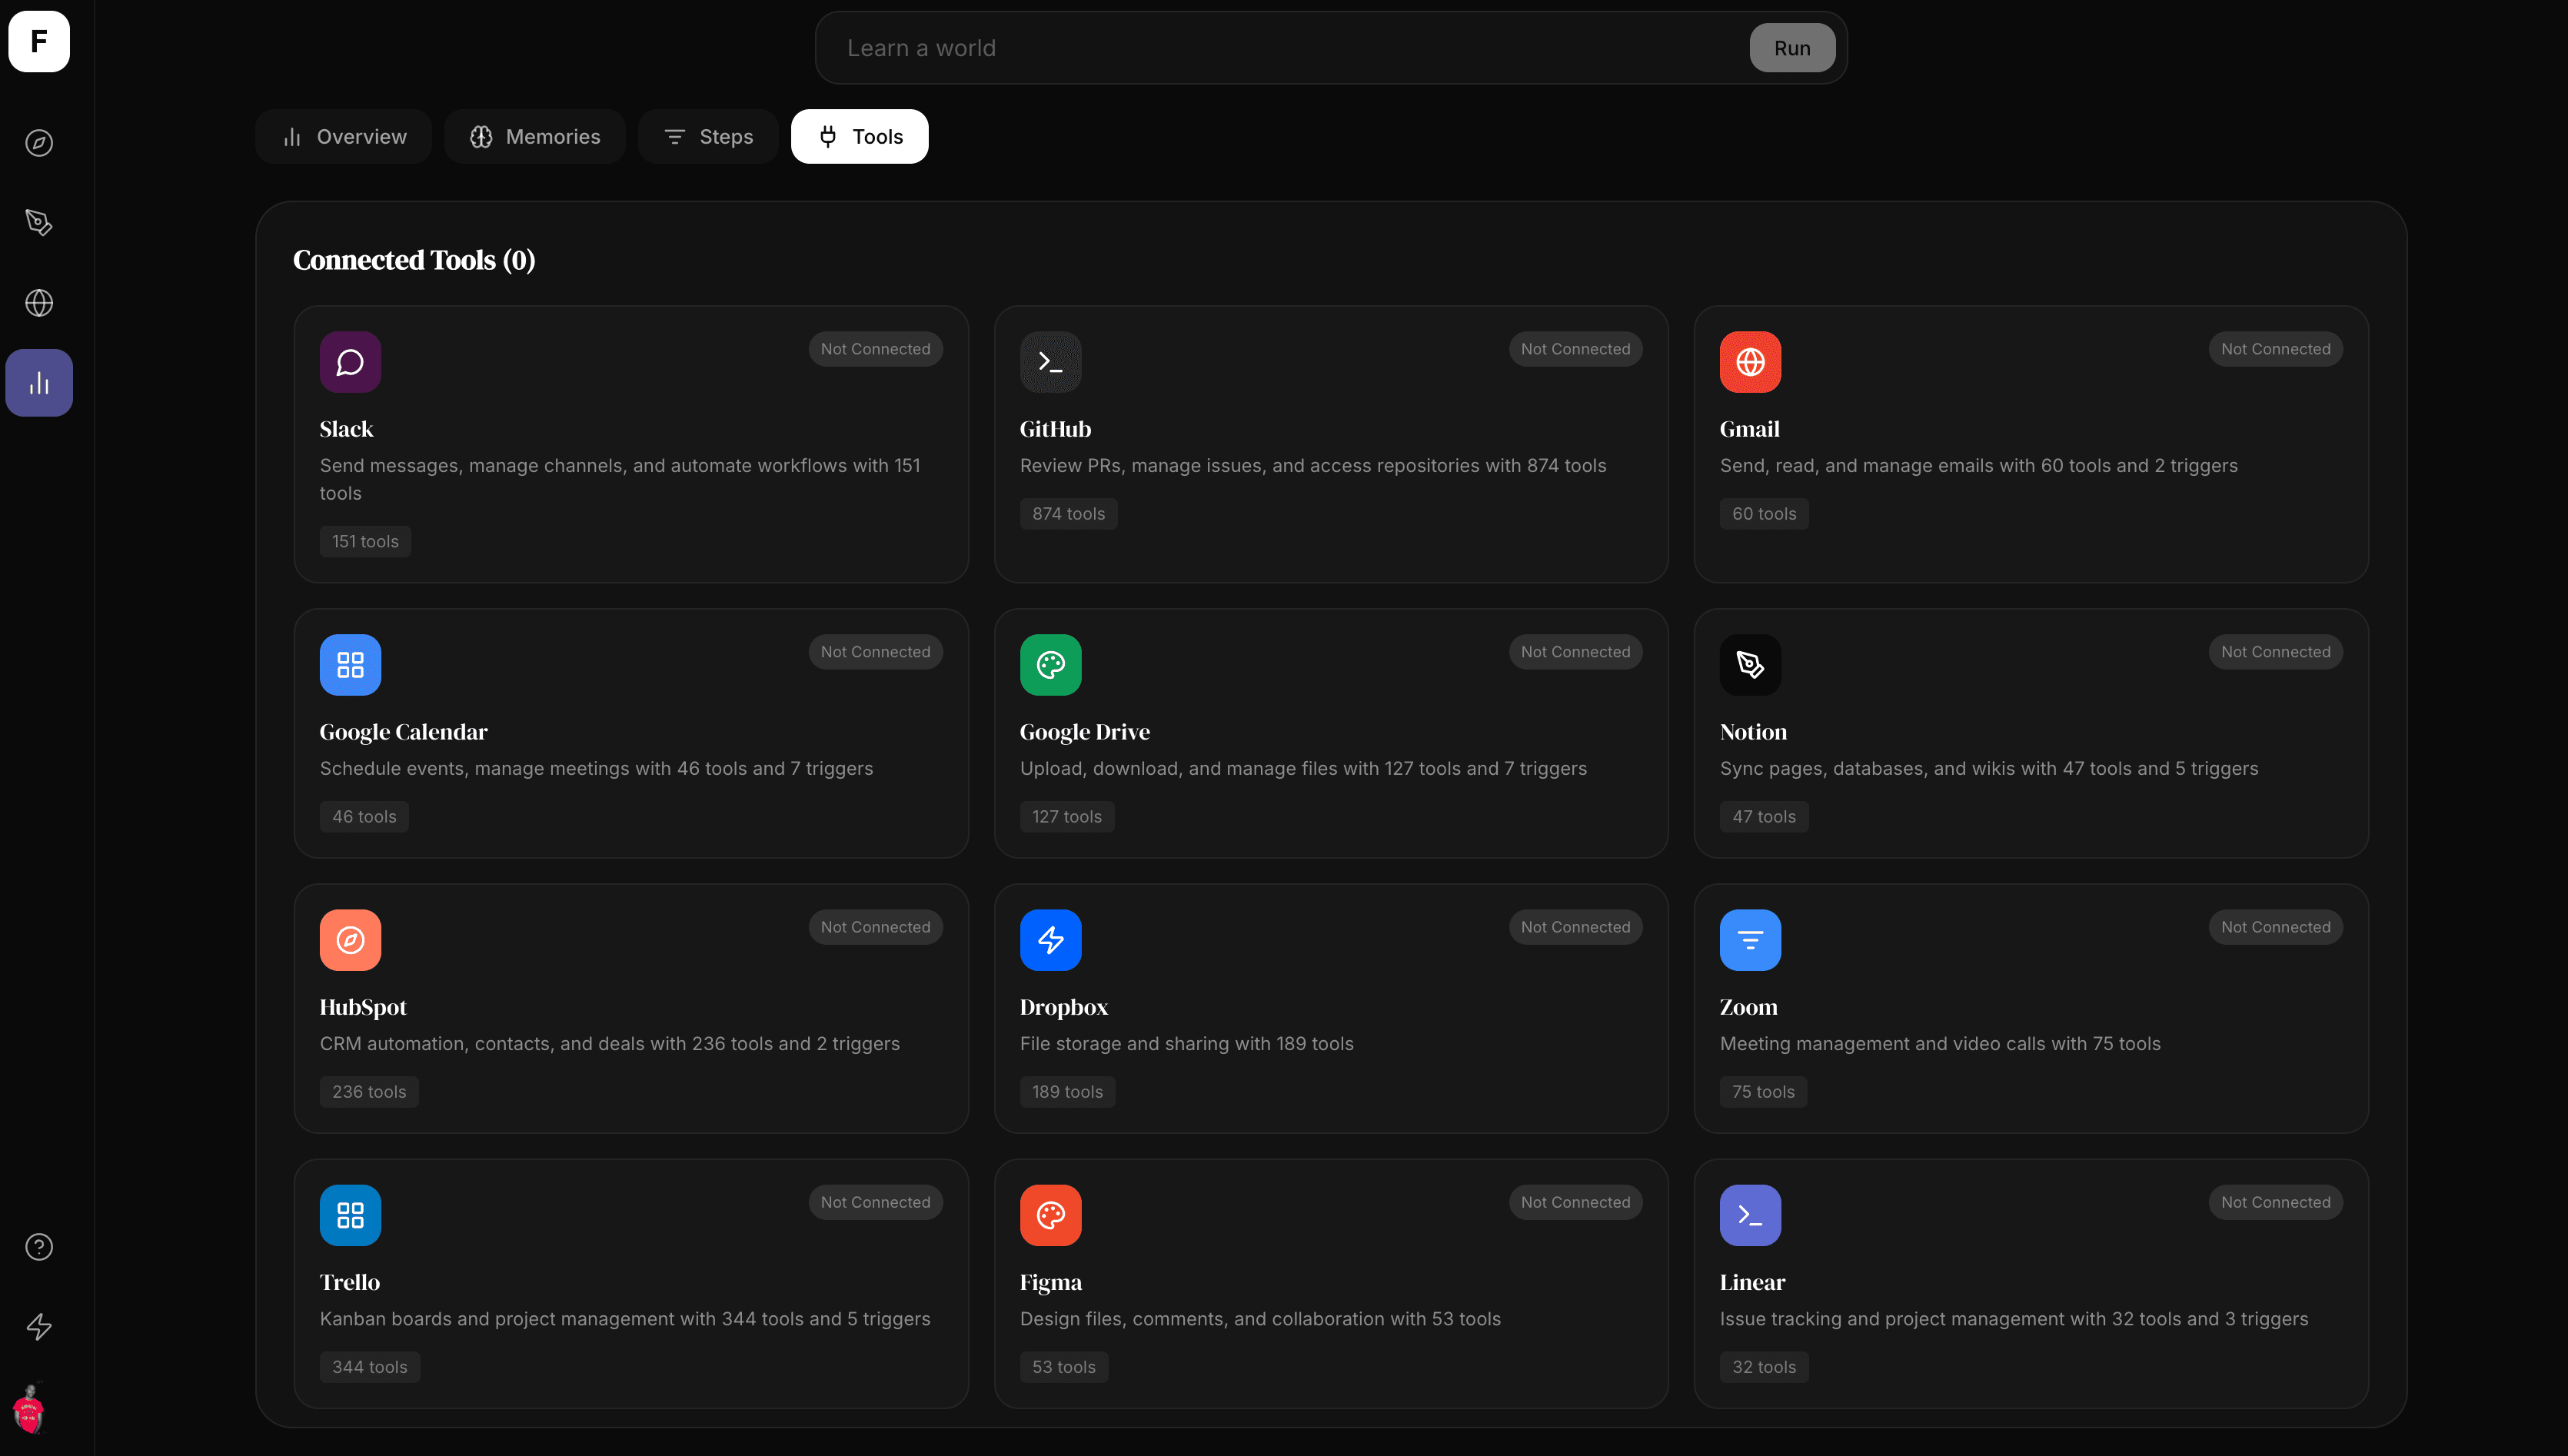Open the help question mark icon
2568x1456 pixels.
tap(39, 1247)
